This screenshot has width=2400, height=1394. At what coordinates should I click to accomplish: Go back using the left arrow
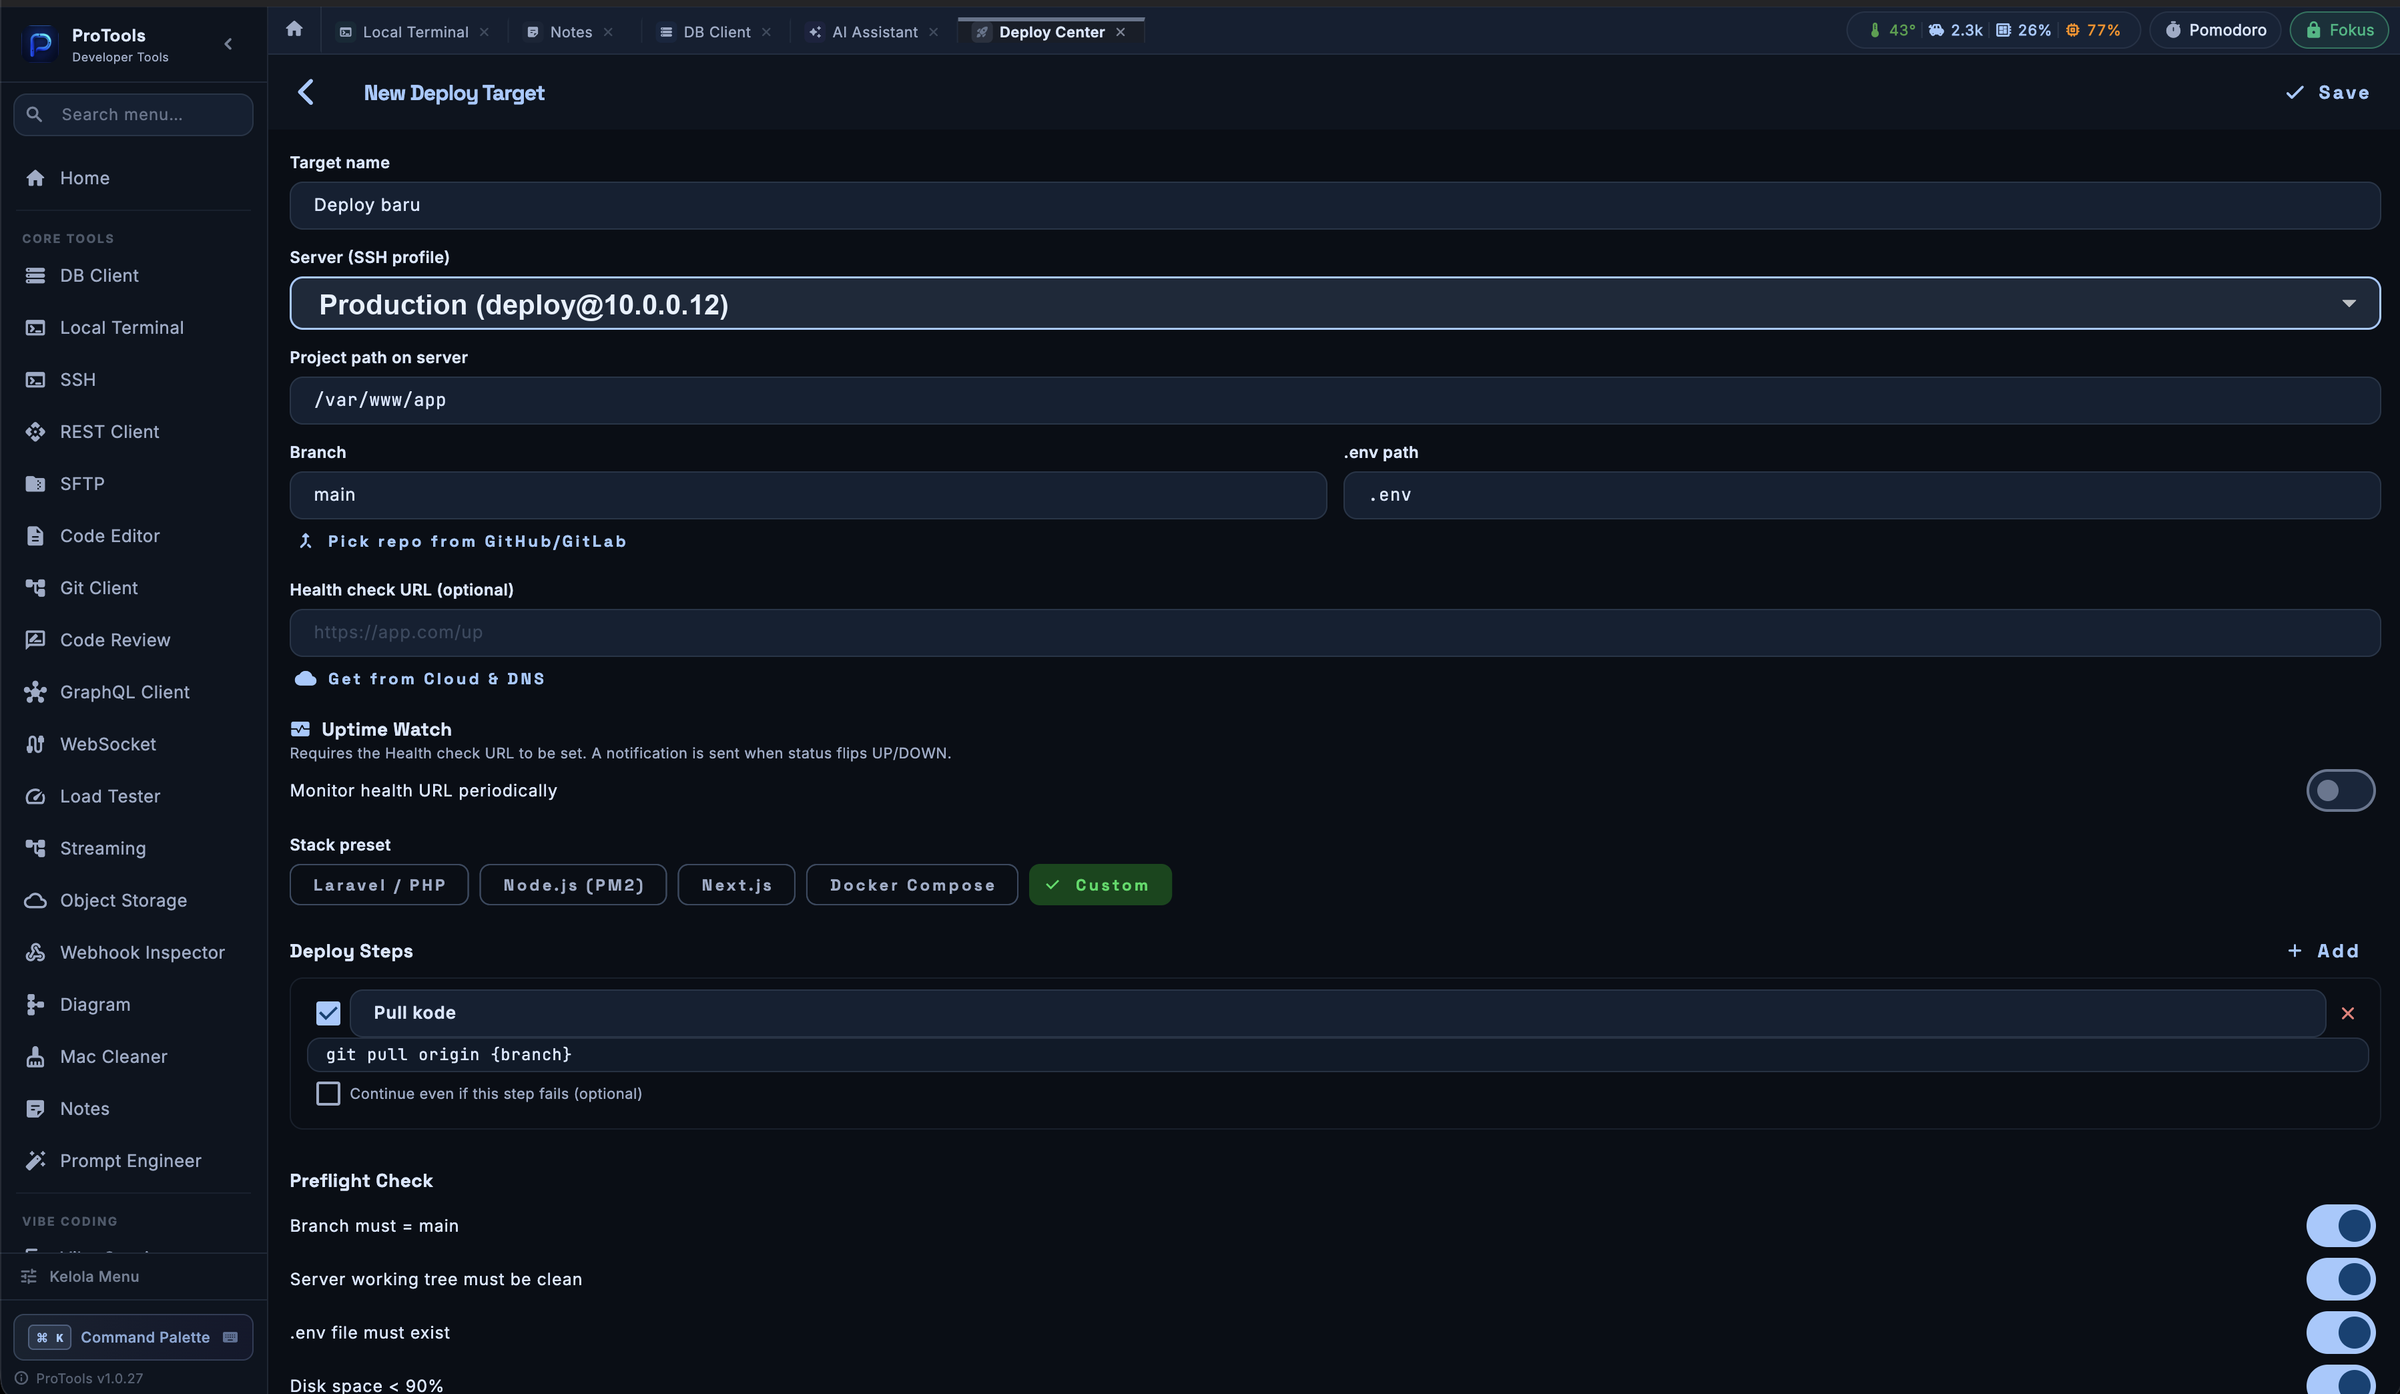(306, 92)
